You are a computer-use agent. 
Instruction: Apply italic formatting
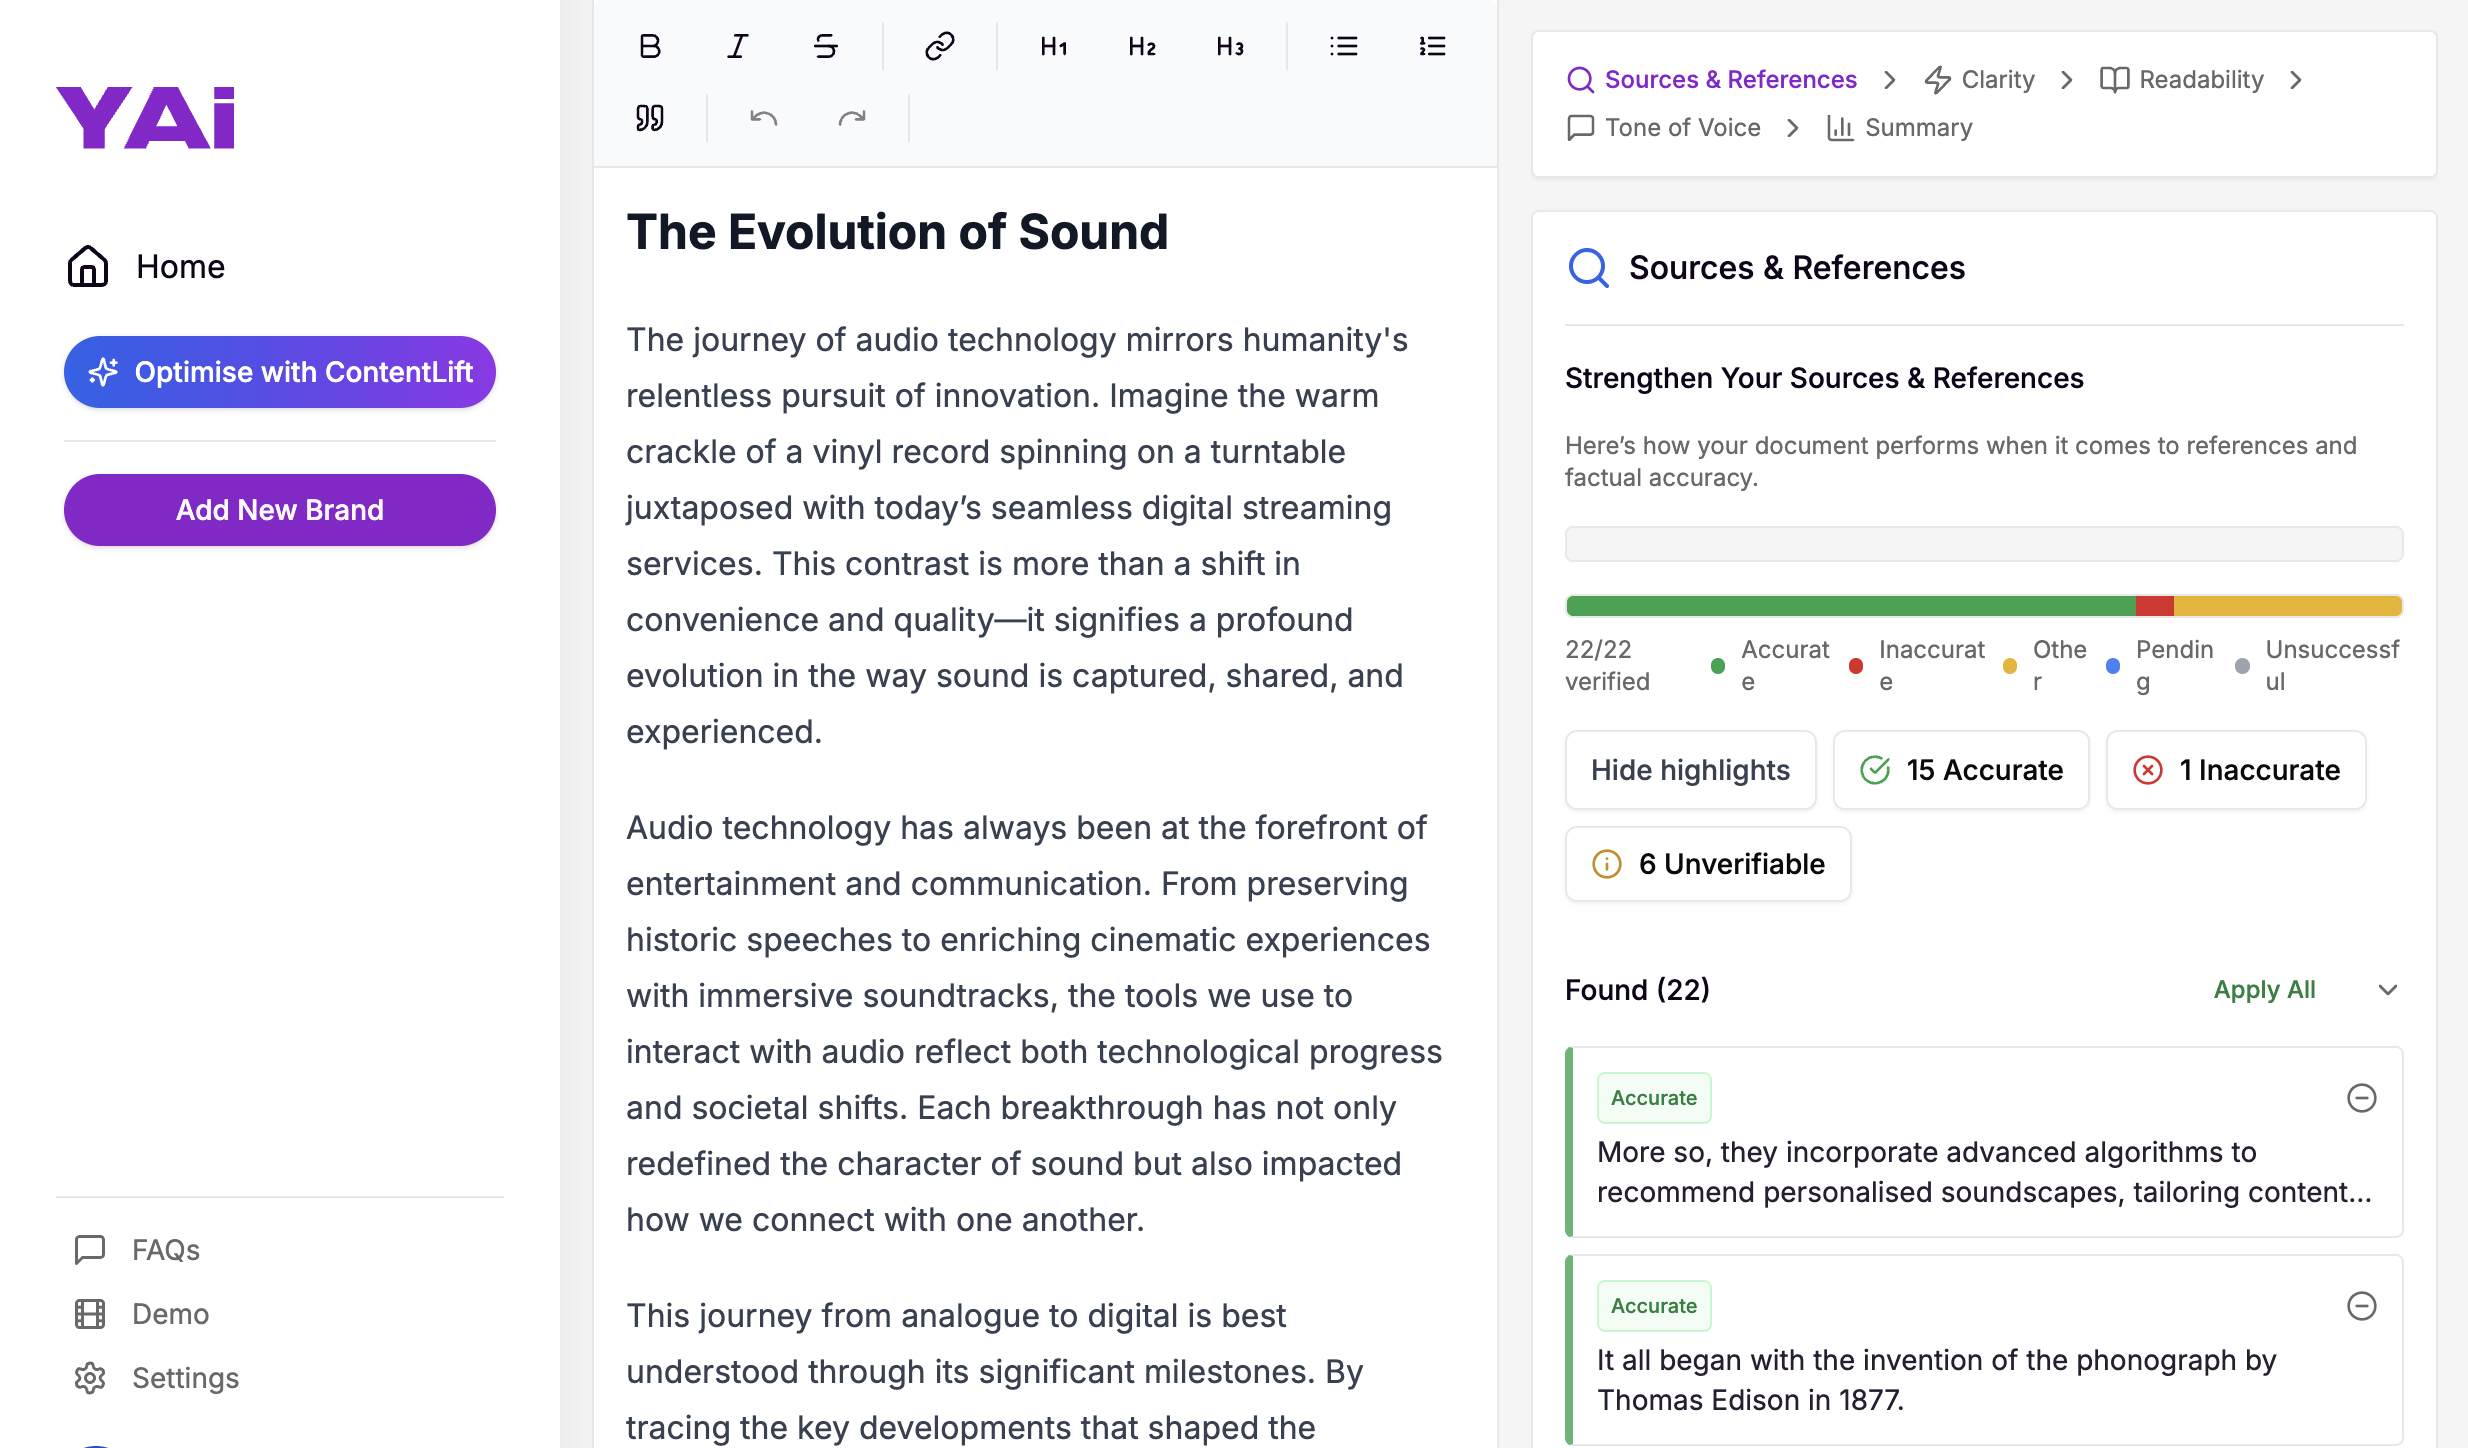click(737, 46)
